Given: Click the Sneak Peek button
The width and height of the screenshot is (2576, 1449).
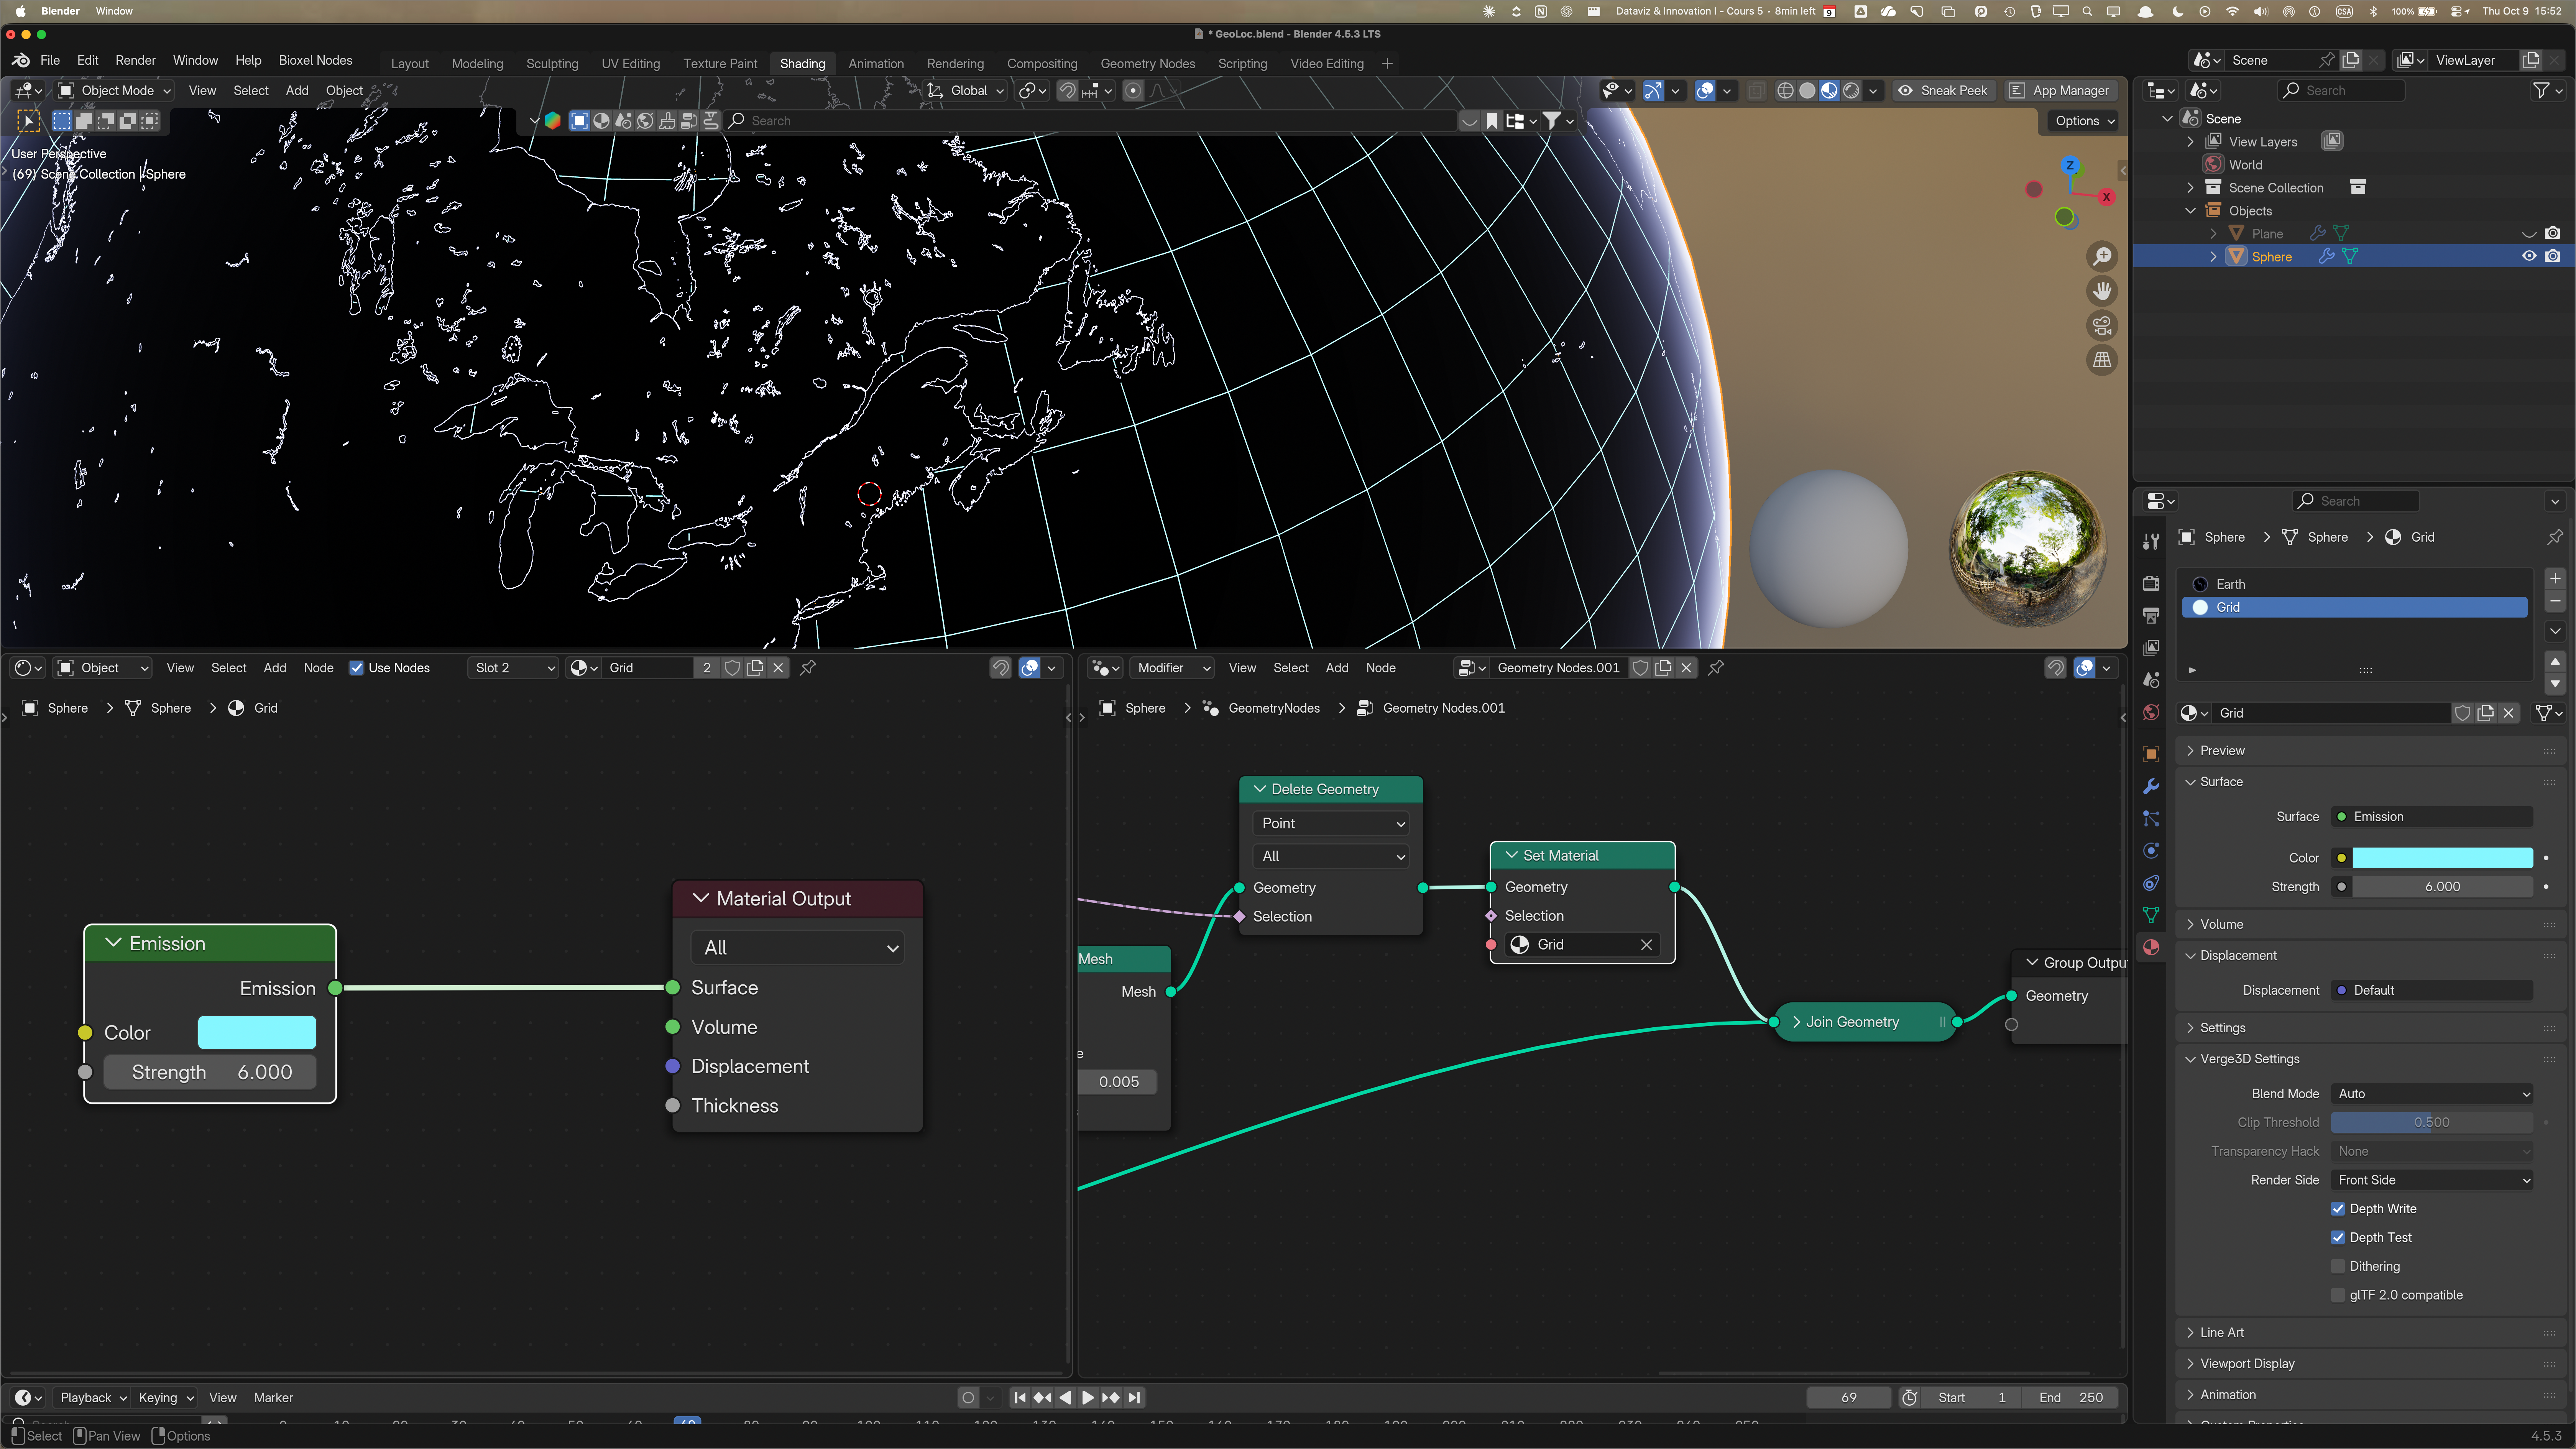Looking at the screenshot, I should 1943,91.
